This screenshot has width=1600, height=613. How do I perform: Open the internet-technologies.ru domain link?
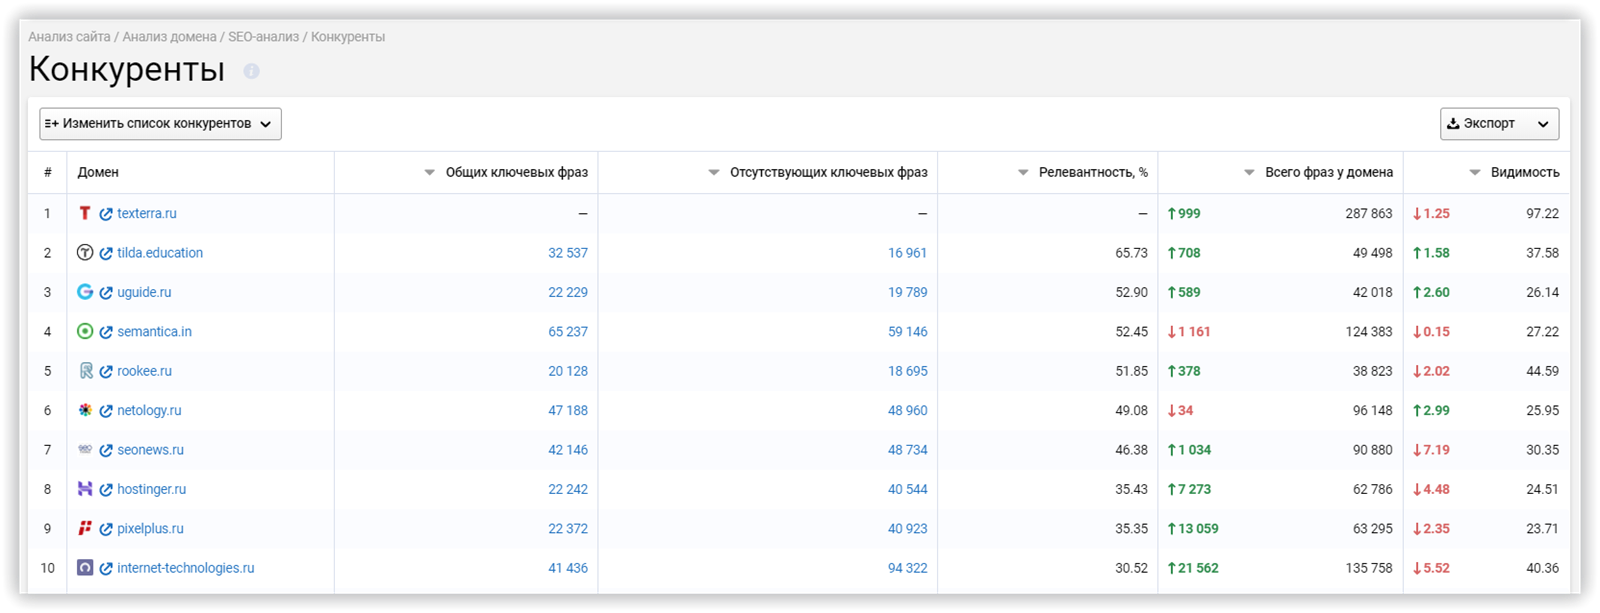(186, 568)
